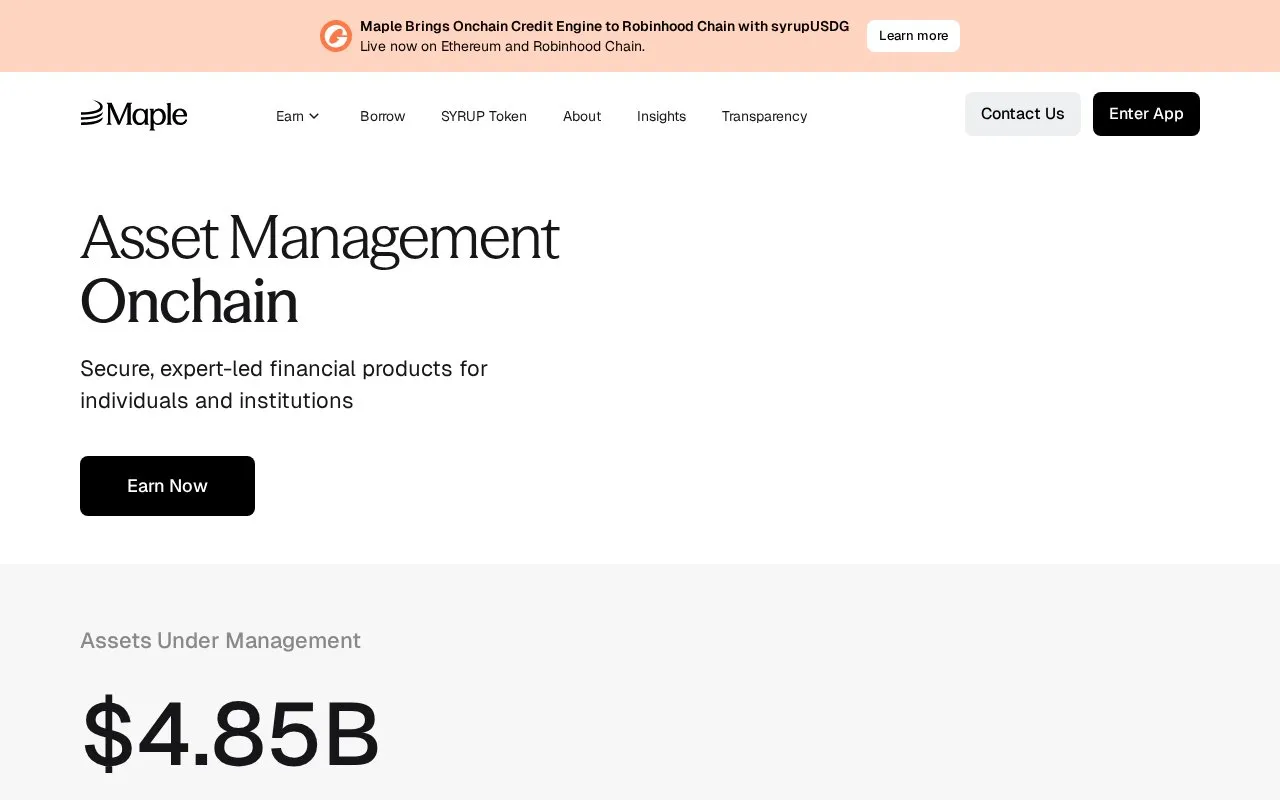Expand the Earn dropdown chevron

click(x=314, y=116)
